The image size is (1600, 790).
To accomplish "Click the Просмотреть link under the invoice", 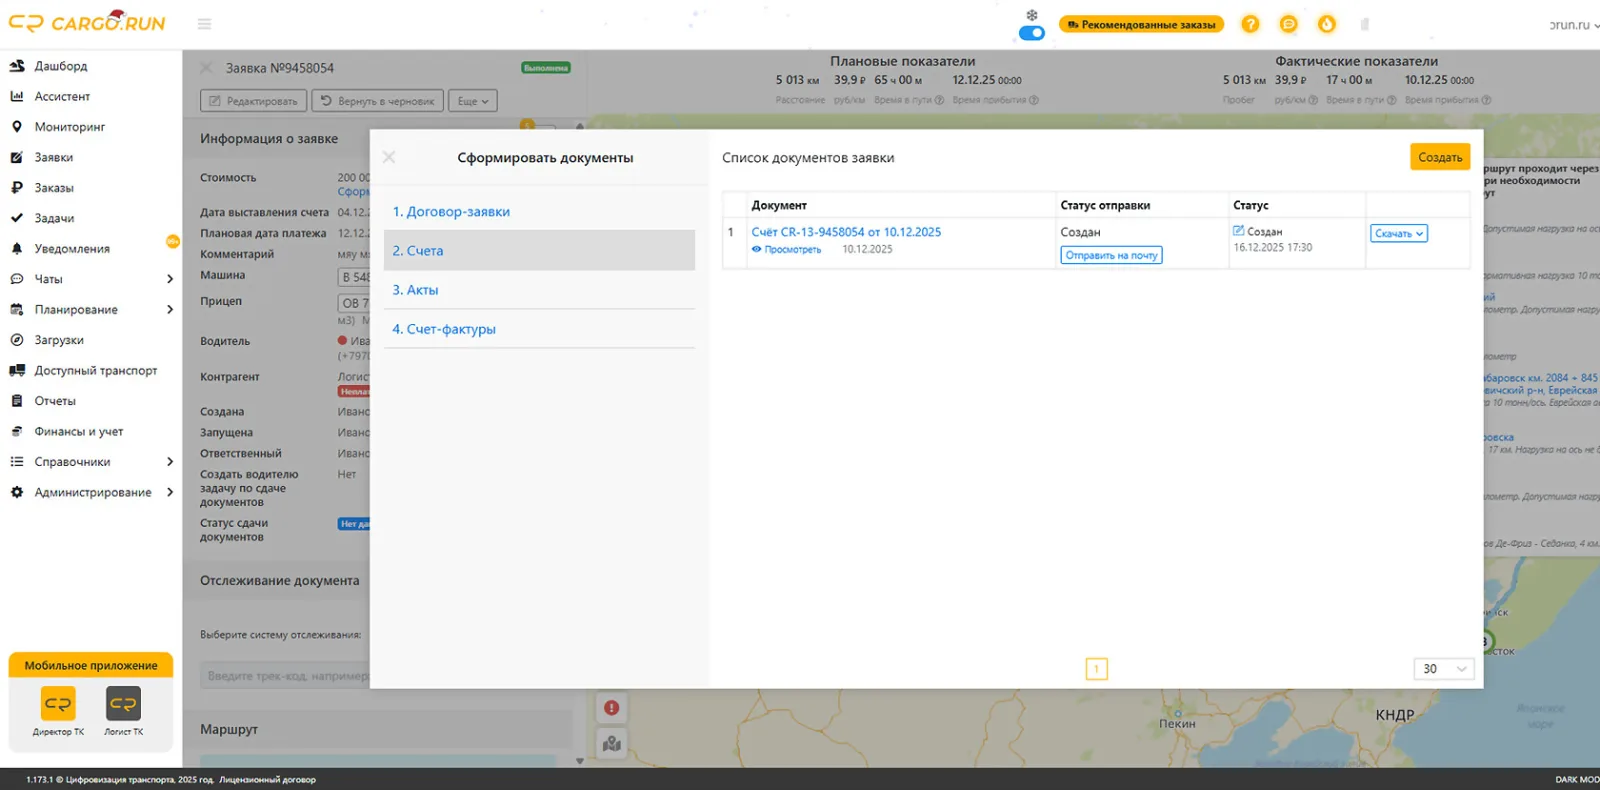I will (786, 249).
